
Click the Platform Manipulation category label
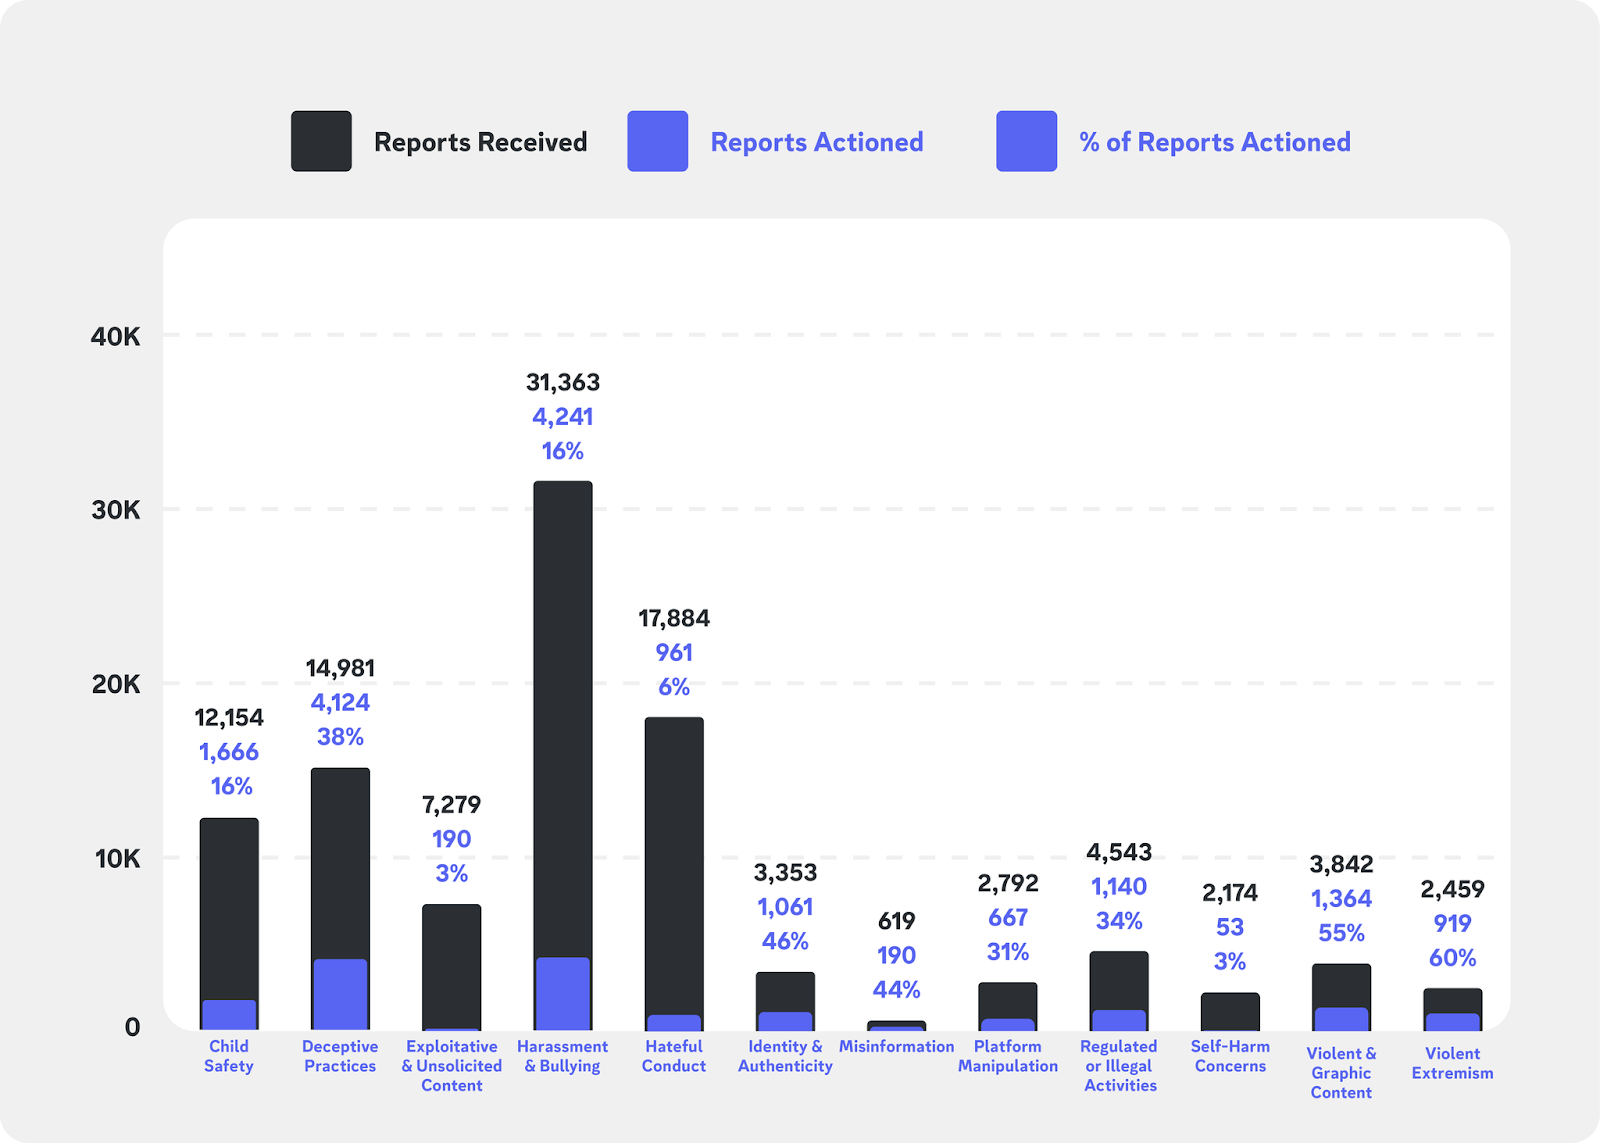pyautogui.click(x=1007, y=1056)
